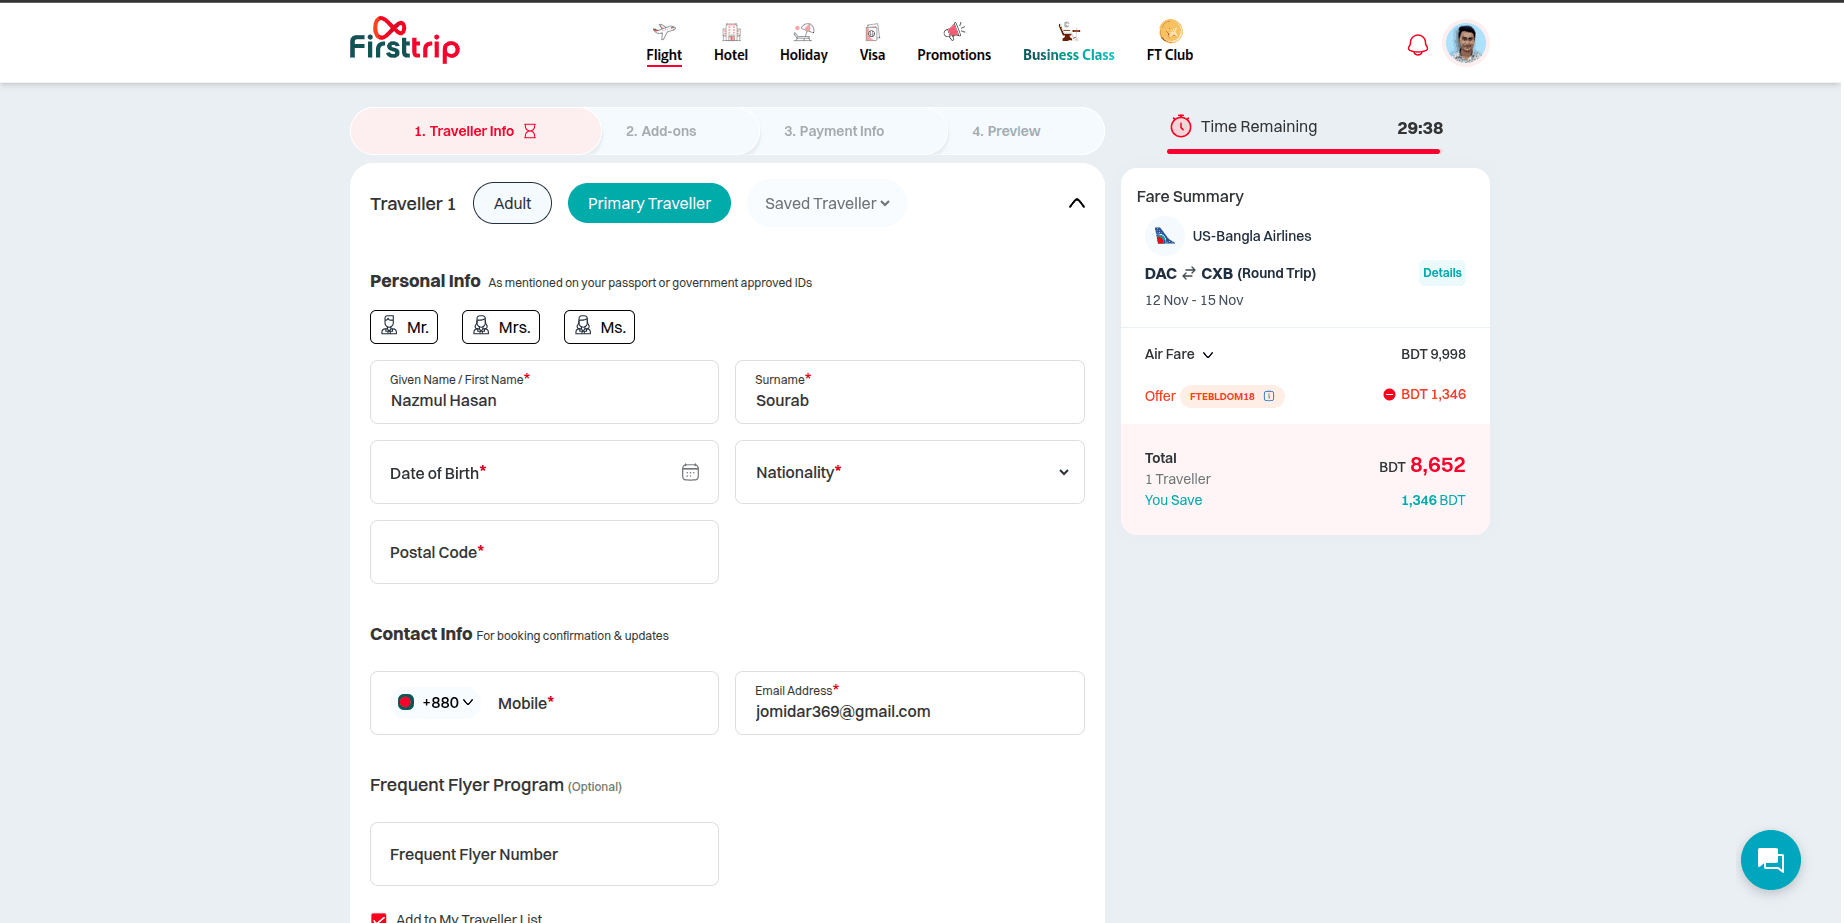Click the Date of Birth calendar icon
This screenshot has width=1844, height=923.
(x=690, y=472)
